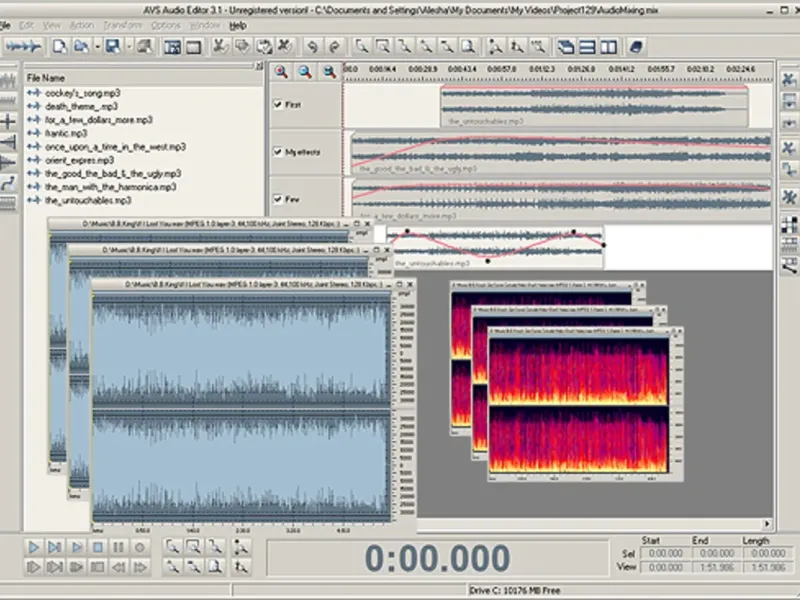Click the red magnifier above the track list
The width and height of the screenshot is (800, 600).
point(281,71)
